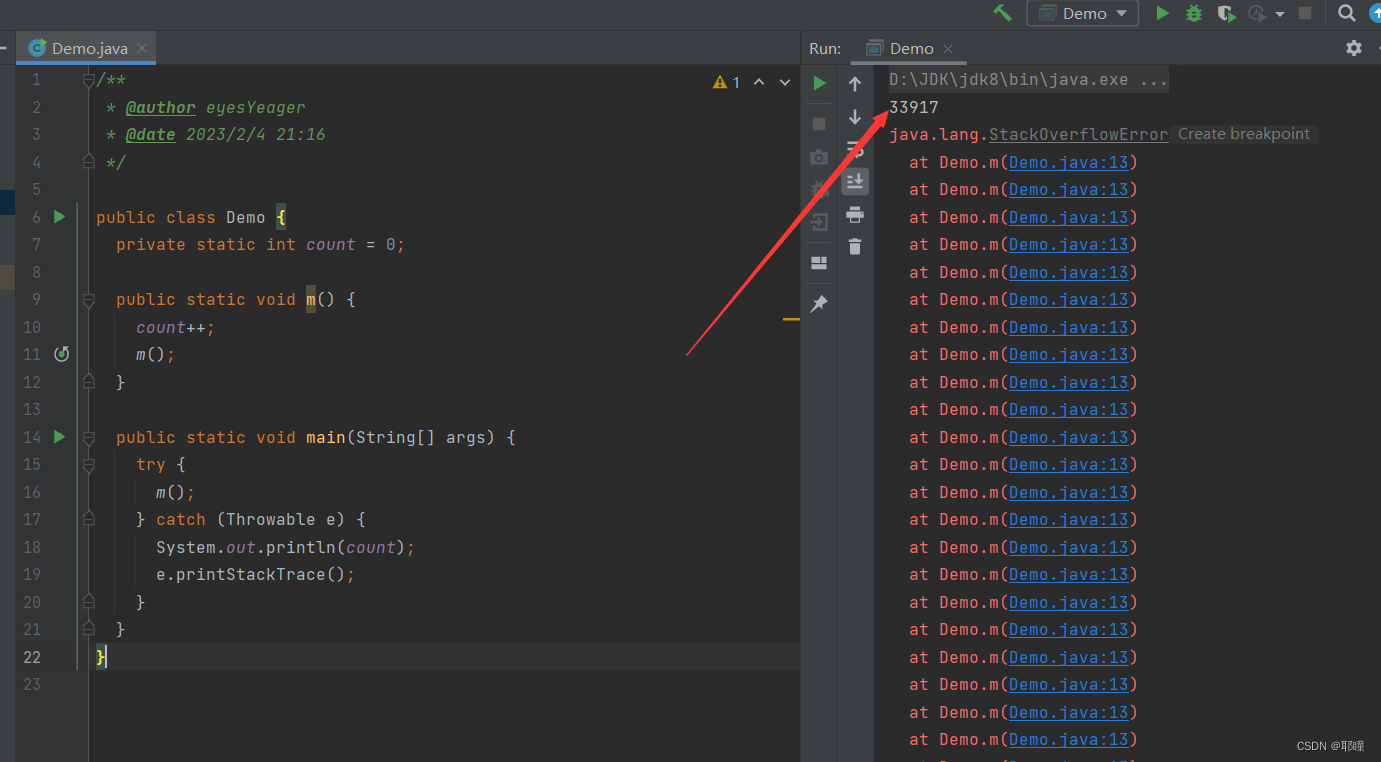The width and height of the screenshot is (1381, 762).
Task: Click the @date tag in the comment
Action: tap(151, 134)
